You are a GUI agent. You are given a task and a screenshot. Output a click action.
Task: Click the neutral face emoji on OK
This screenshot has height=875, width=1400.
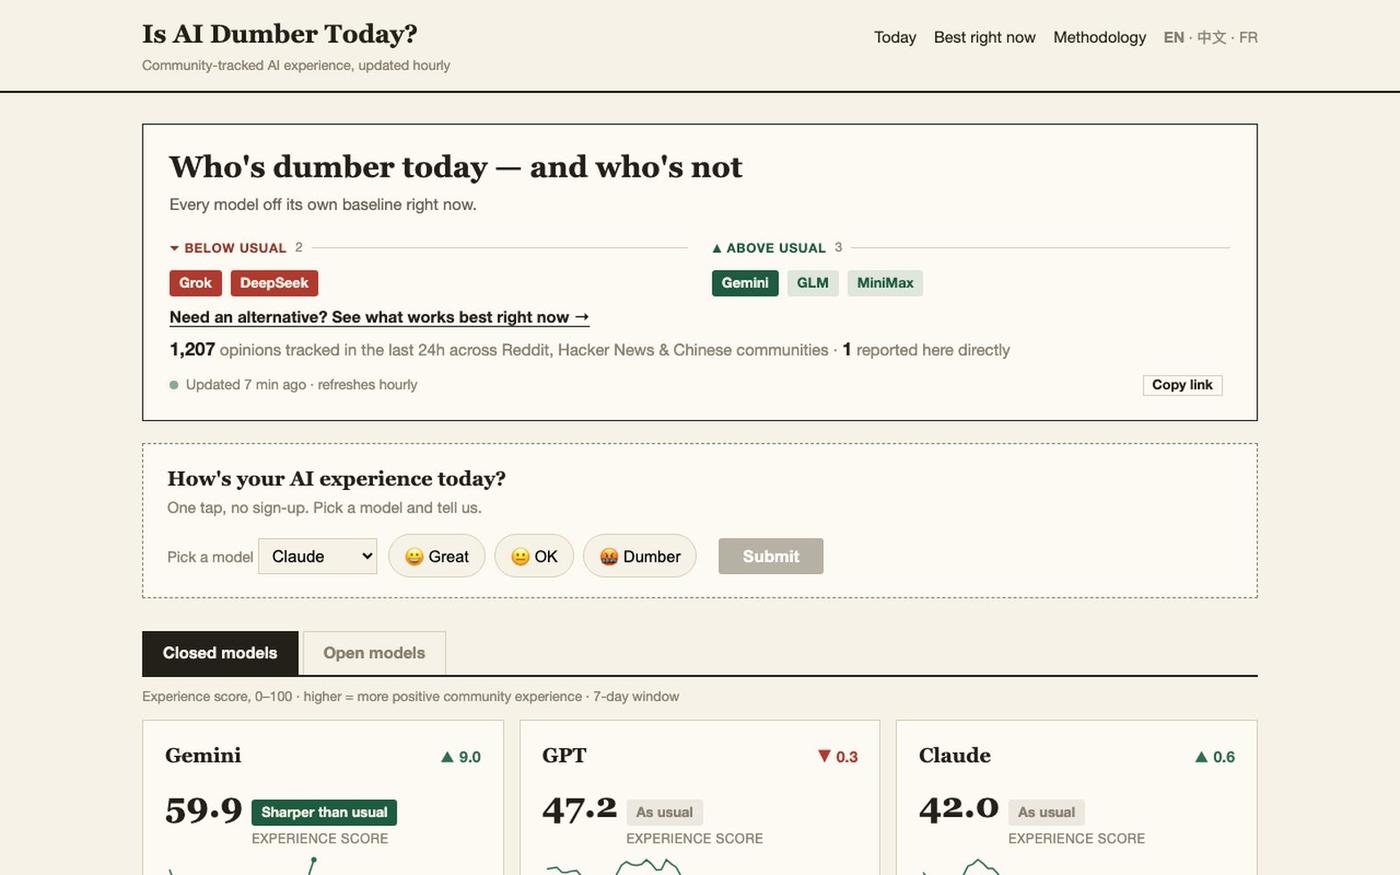tap(520, 557)
